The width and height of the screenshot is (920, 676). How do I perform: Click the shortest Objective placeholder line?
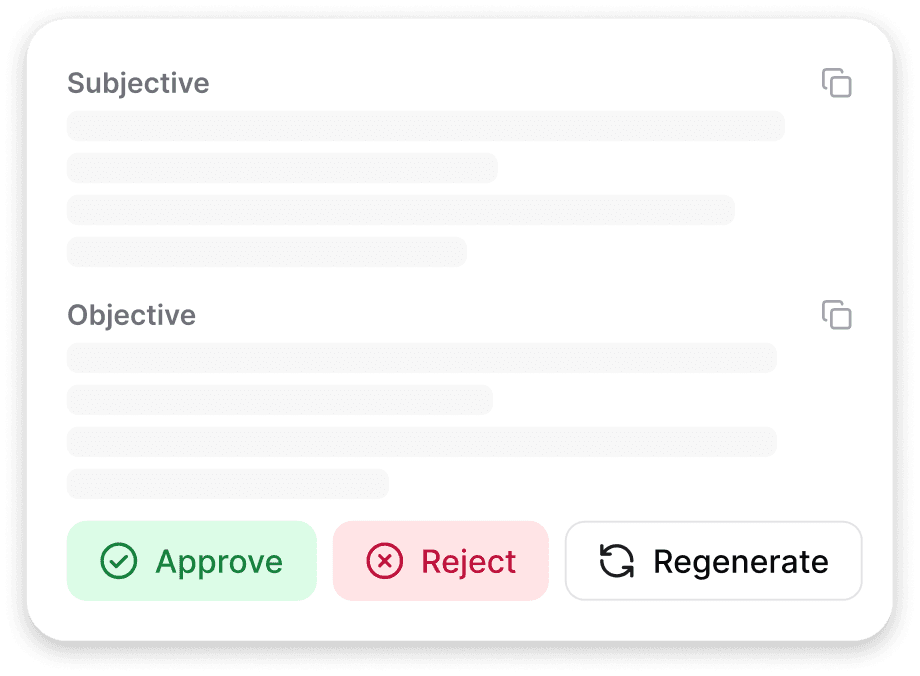(x=227, y=484)
